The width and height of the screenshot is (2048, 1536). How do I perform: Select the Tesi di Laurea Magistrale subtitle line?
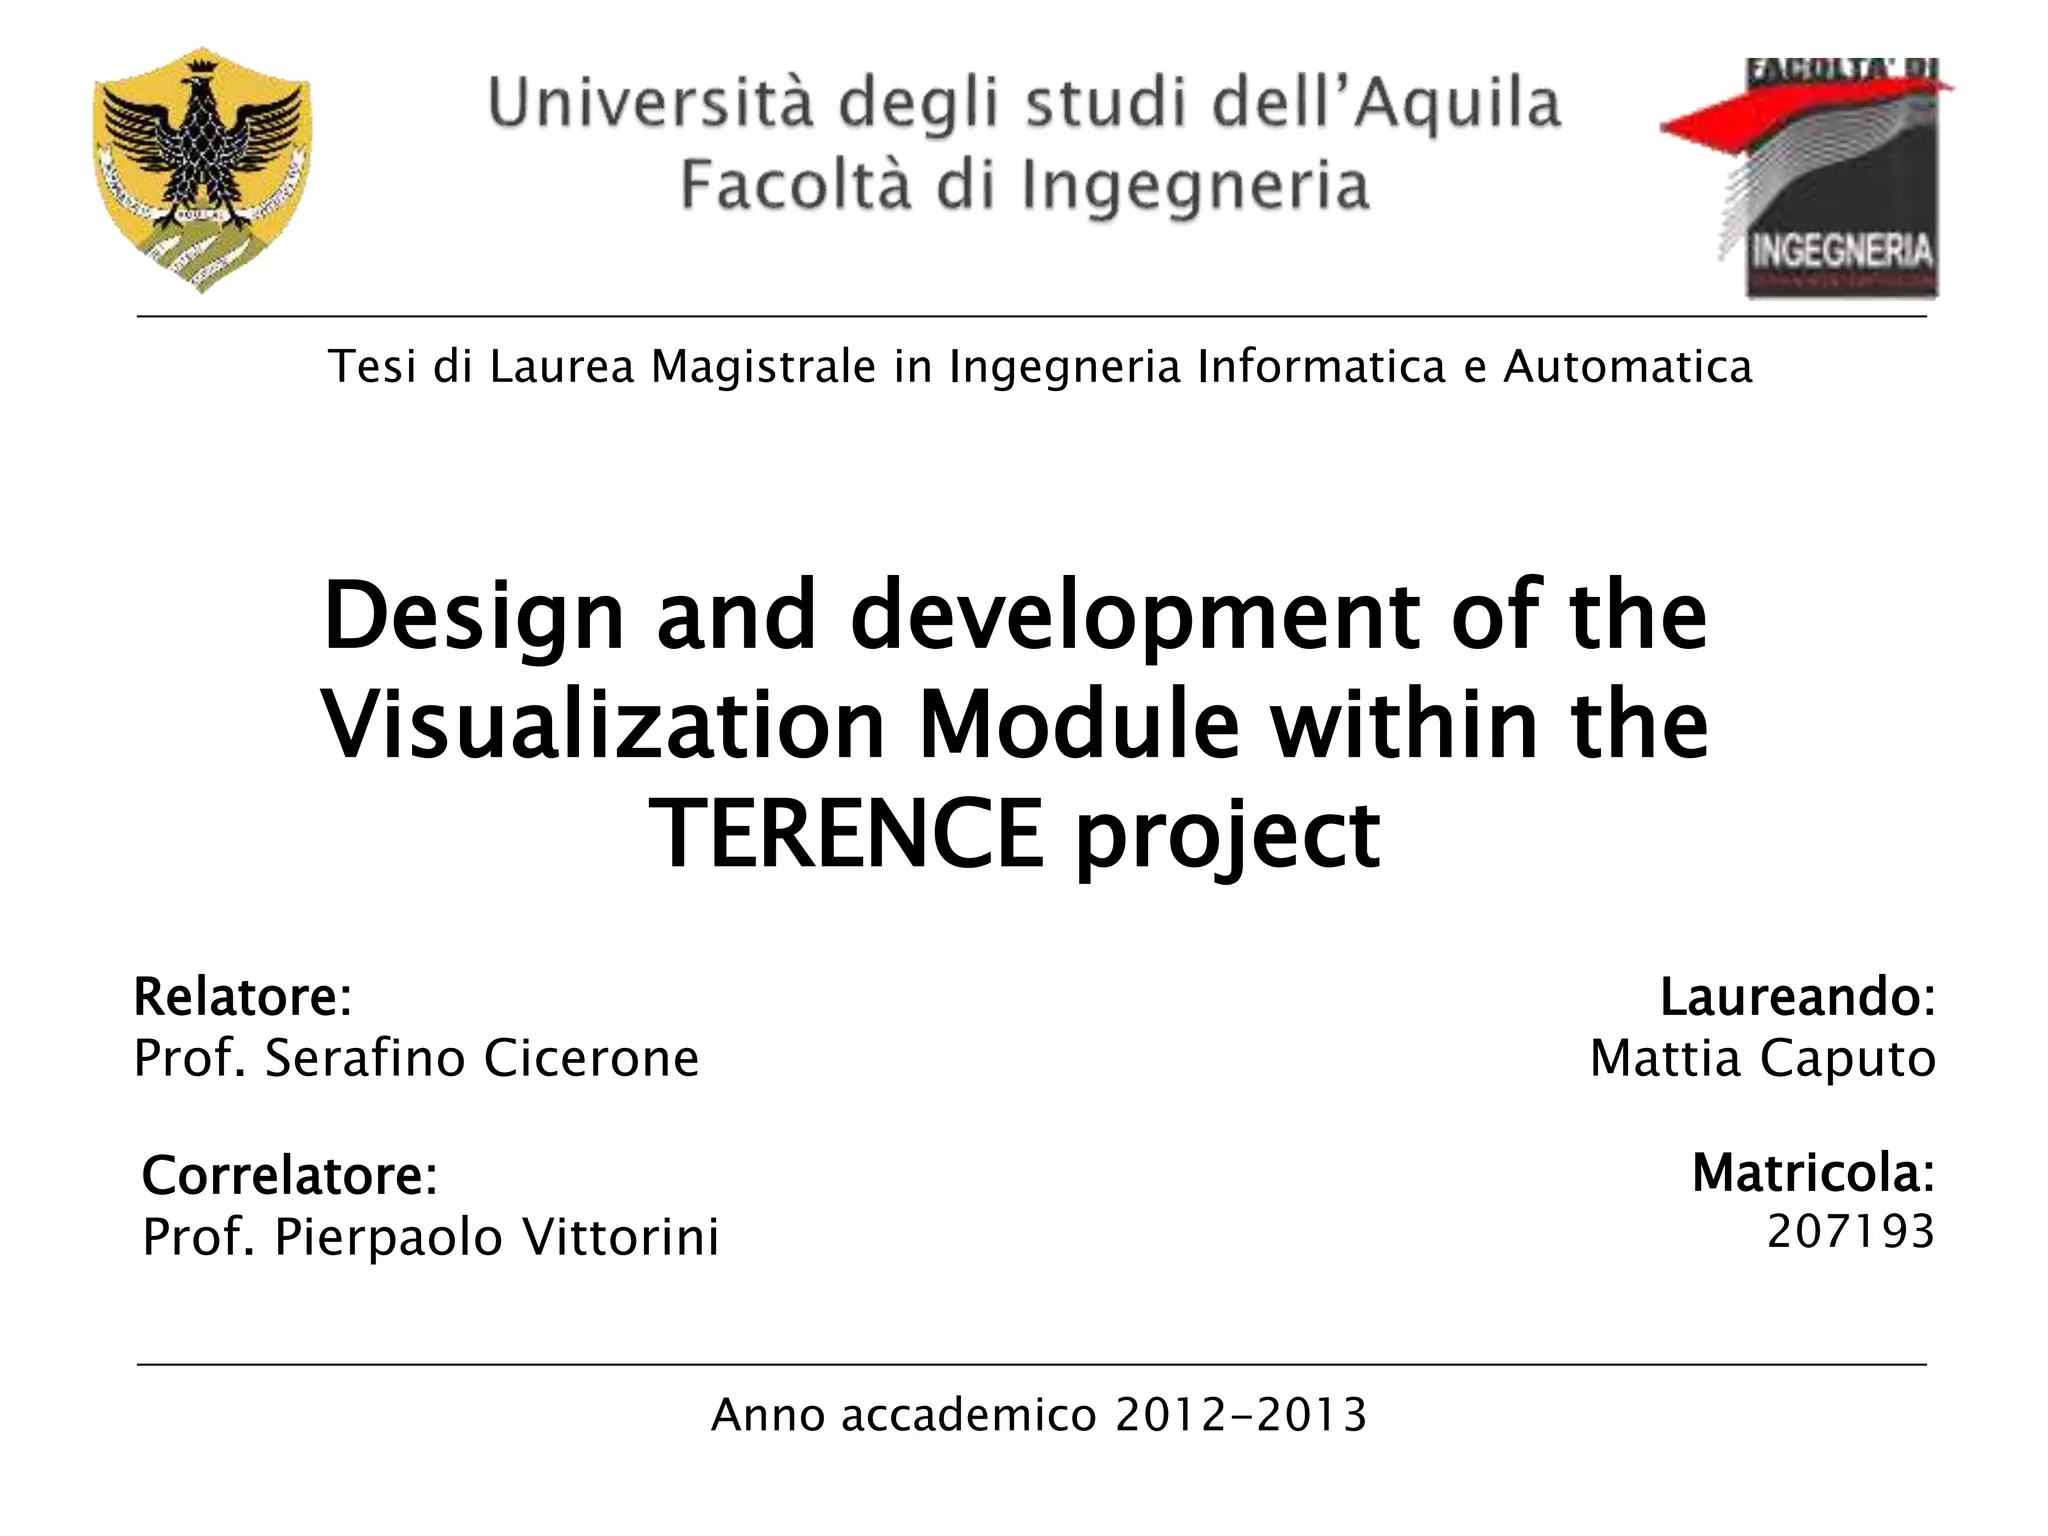click(x=1040, y=366)
